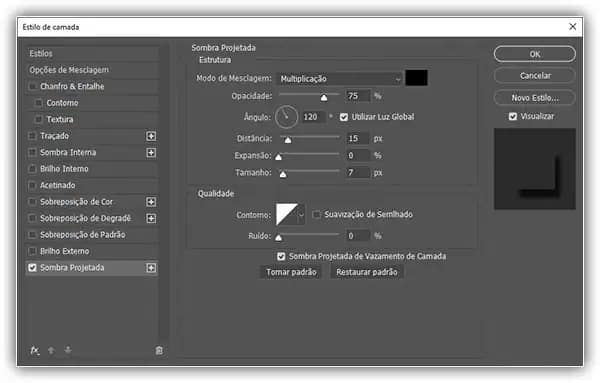Screen dimensions: 600x383
Task: Click the move effect up arrow
Action: pos(51,350)
